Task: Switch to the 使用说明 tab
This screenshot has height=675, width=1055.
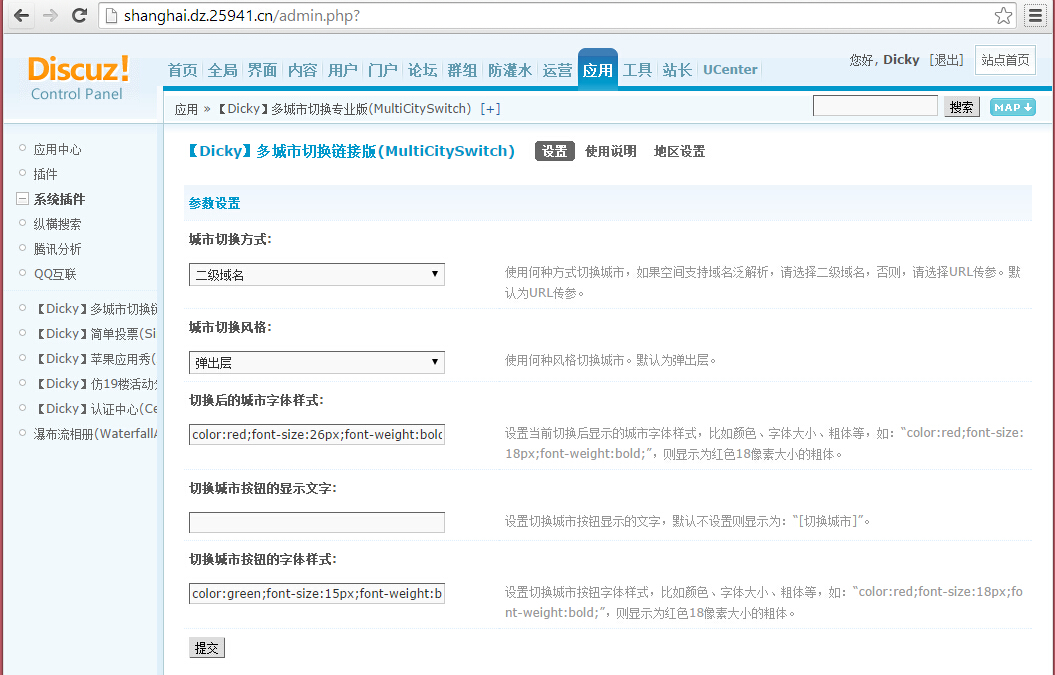Action: 610,151
